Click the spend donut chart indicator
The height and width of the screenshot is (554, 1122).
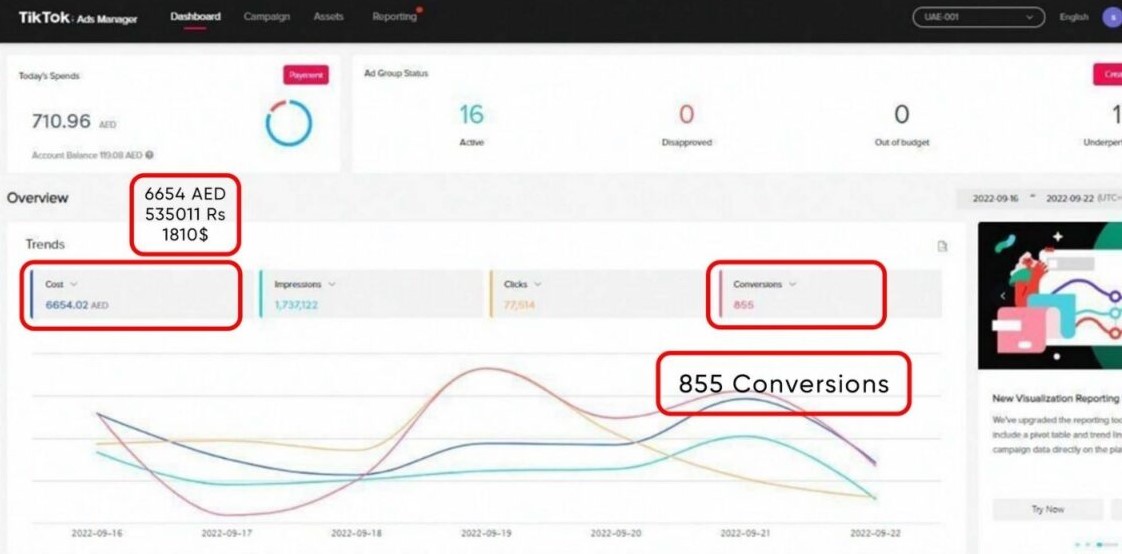pos(289,123)
